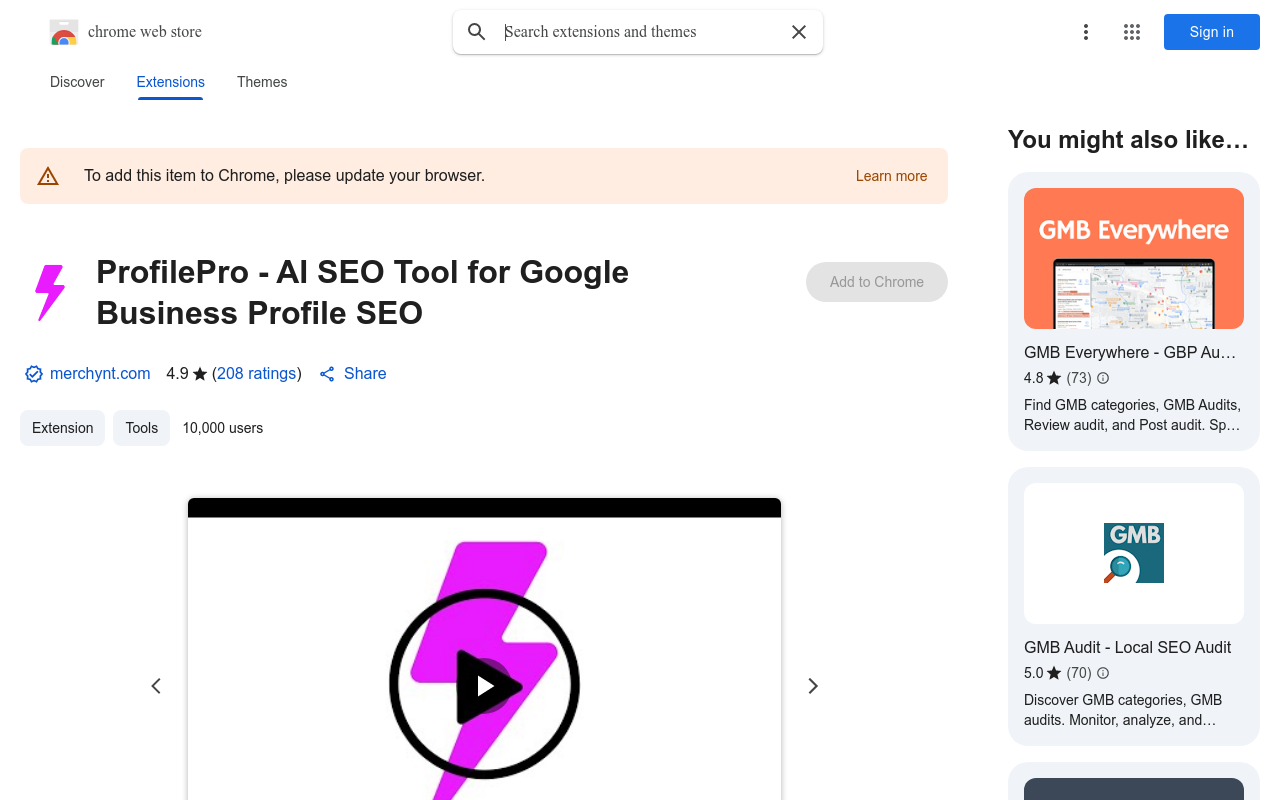The image size is (1280, 800).
Task: Click the warning triangle icon
Action: click(48, 175)
